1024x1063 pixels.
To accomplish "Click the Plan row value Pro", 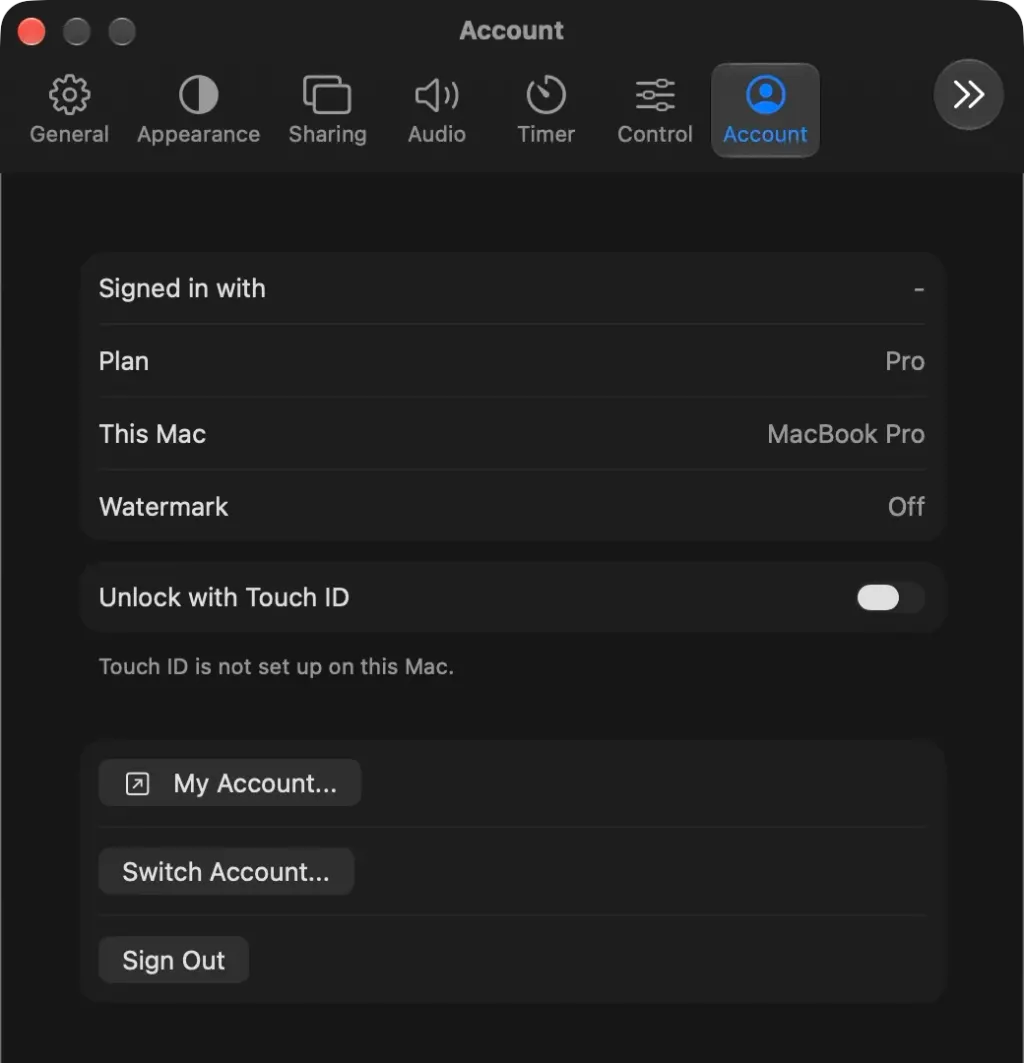I will pyautogui.click(x=905, y=361).
